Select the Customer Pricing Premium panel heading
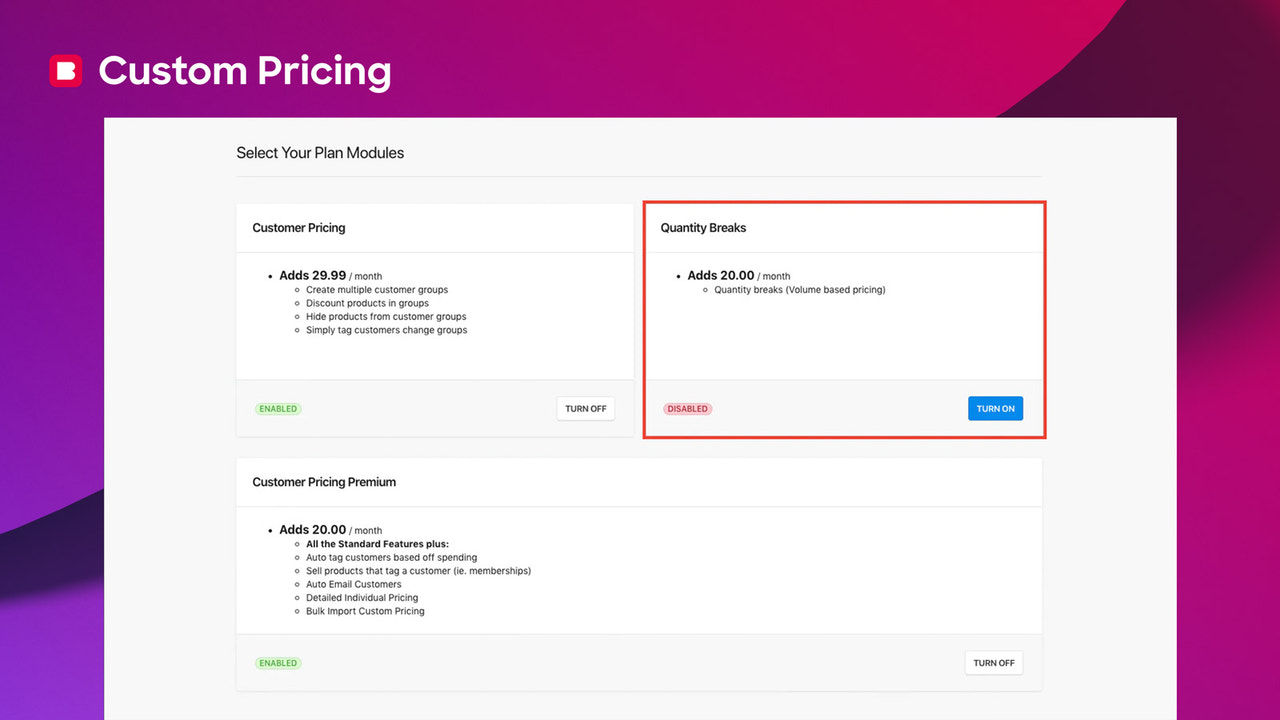1280x720 pixels. (x=324, y=481)
